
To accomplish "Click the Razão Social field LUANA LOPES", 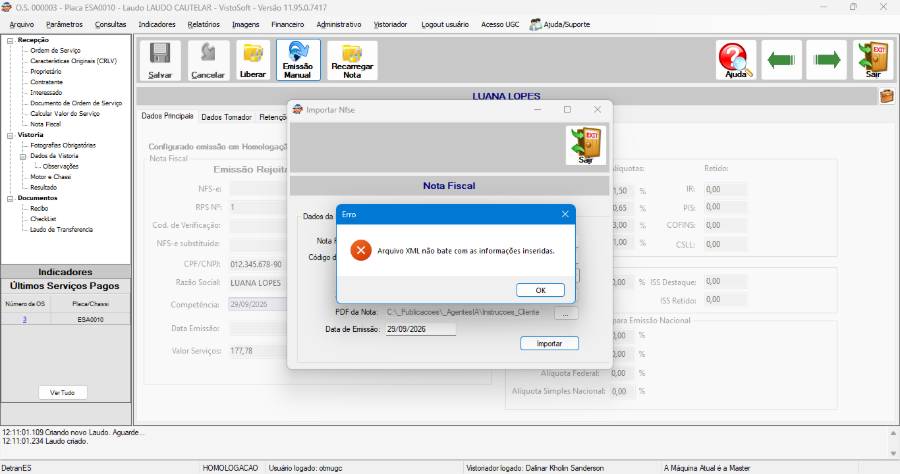I will pos(258,283).
